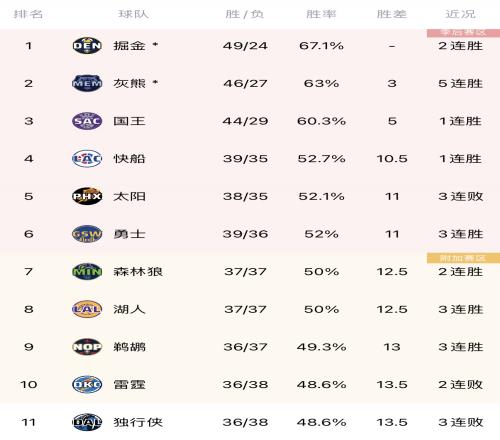Click the 排名 column header
This screenshot has height=440, width=500.
click(28, 14)
